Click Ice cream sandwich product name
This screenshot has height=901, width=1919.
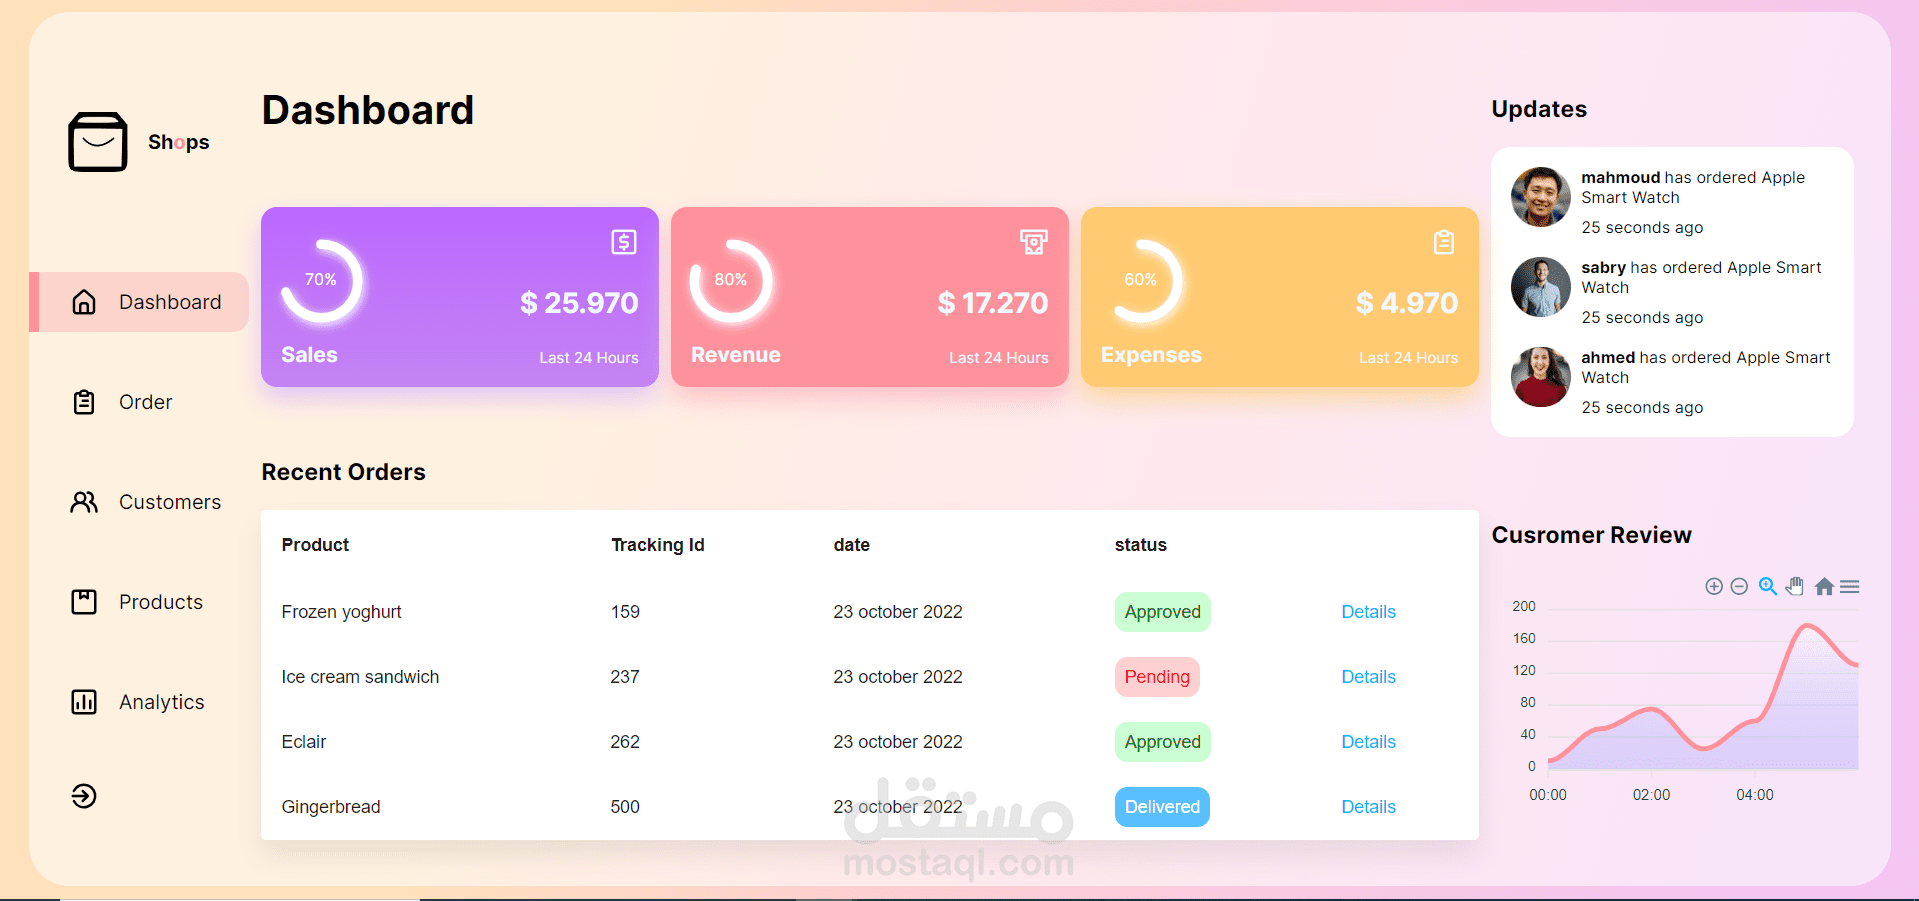pos(360,677)
